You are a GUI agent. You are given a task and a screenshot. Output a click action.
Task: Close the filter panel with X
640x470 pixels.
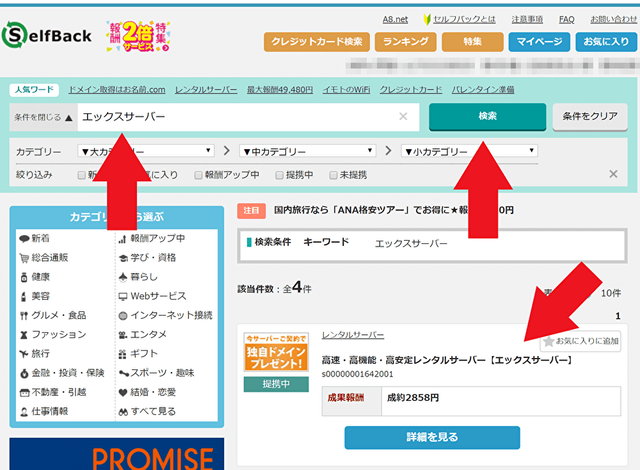coord(613,174)
